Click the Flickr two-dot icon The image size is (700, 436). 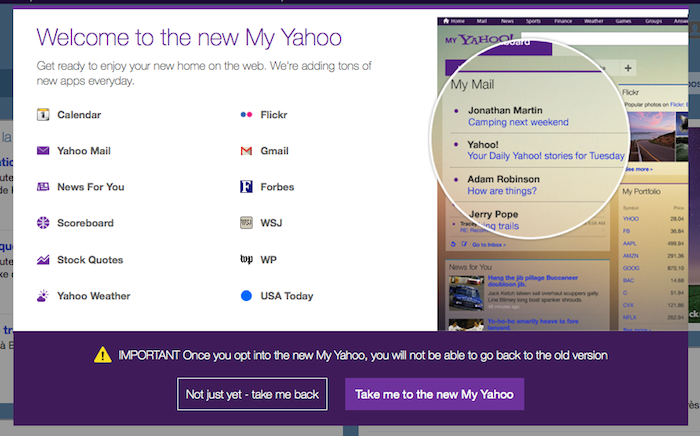click(246, 115)
